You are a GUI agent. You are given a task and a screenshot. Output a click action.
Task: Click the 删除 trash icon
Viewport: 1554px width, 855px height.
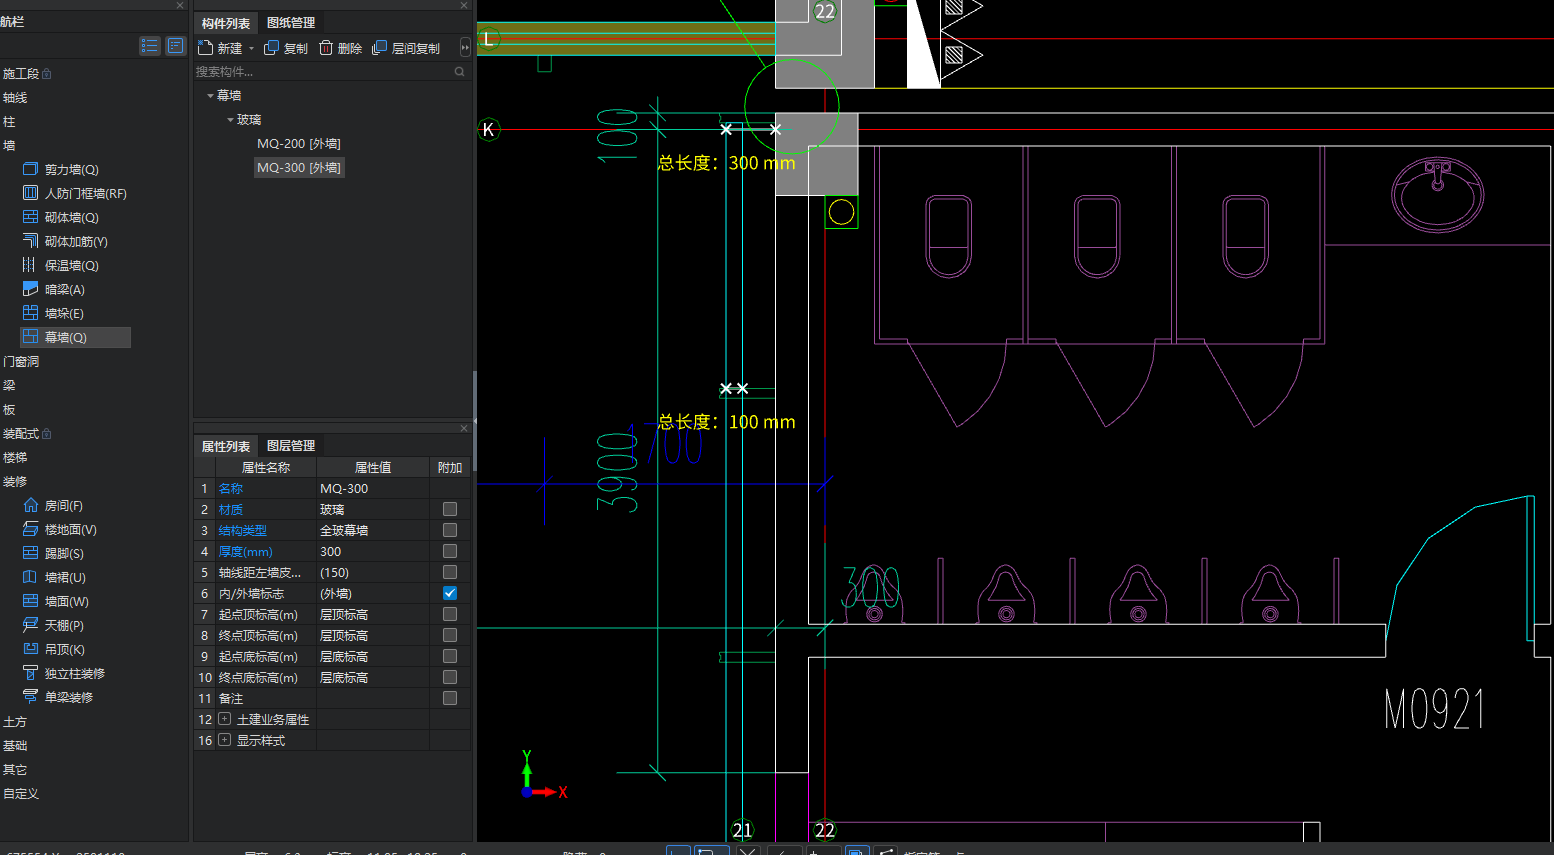[x=326, y=47]
